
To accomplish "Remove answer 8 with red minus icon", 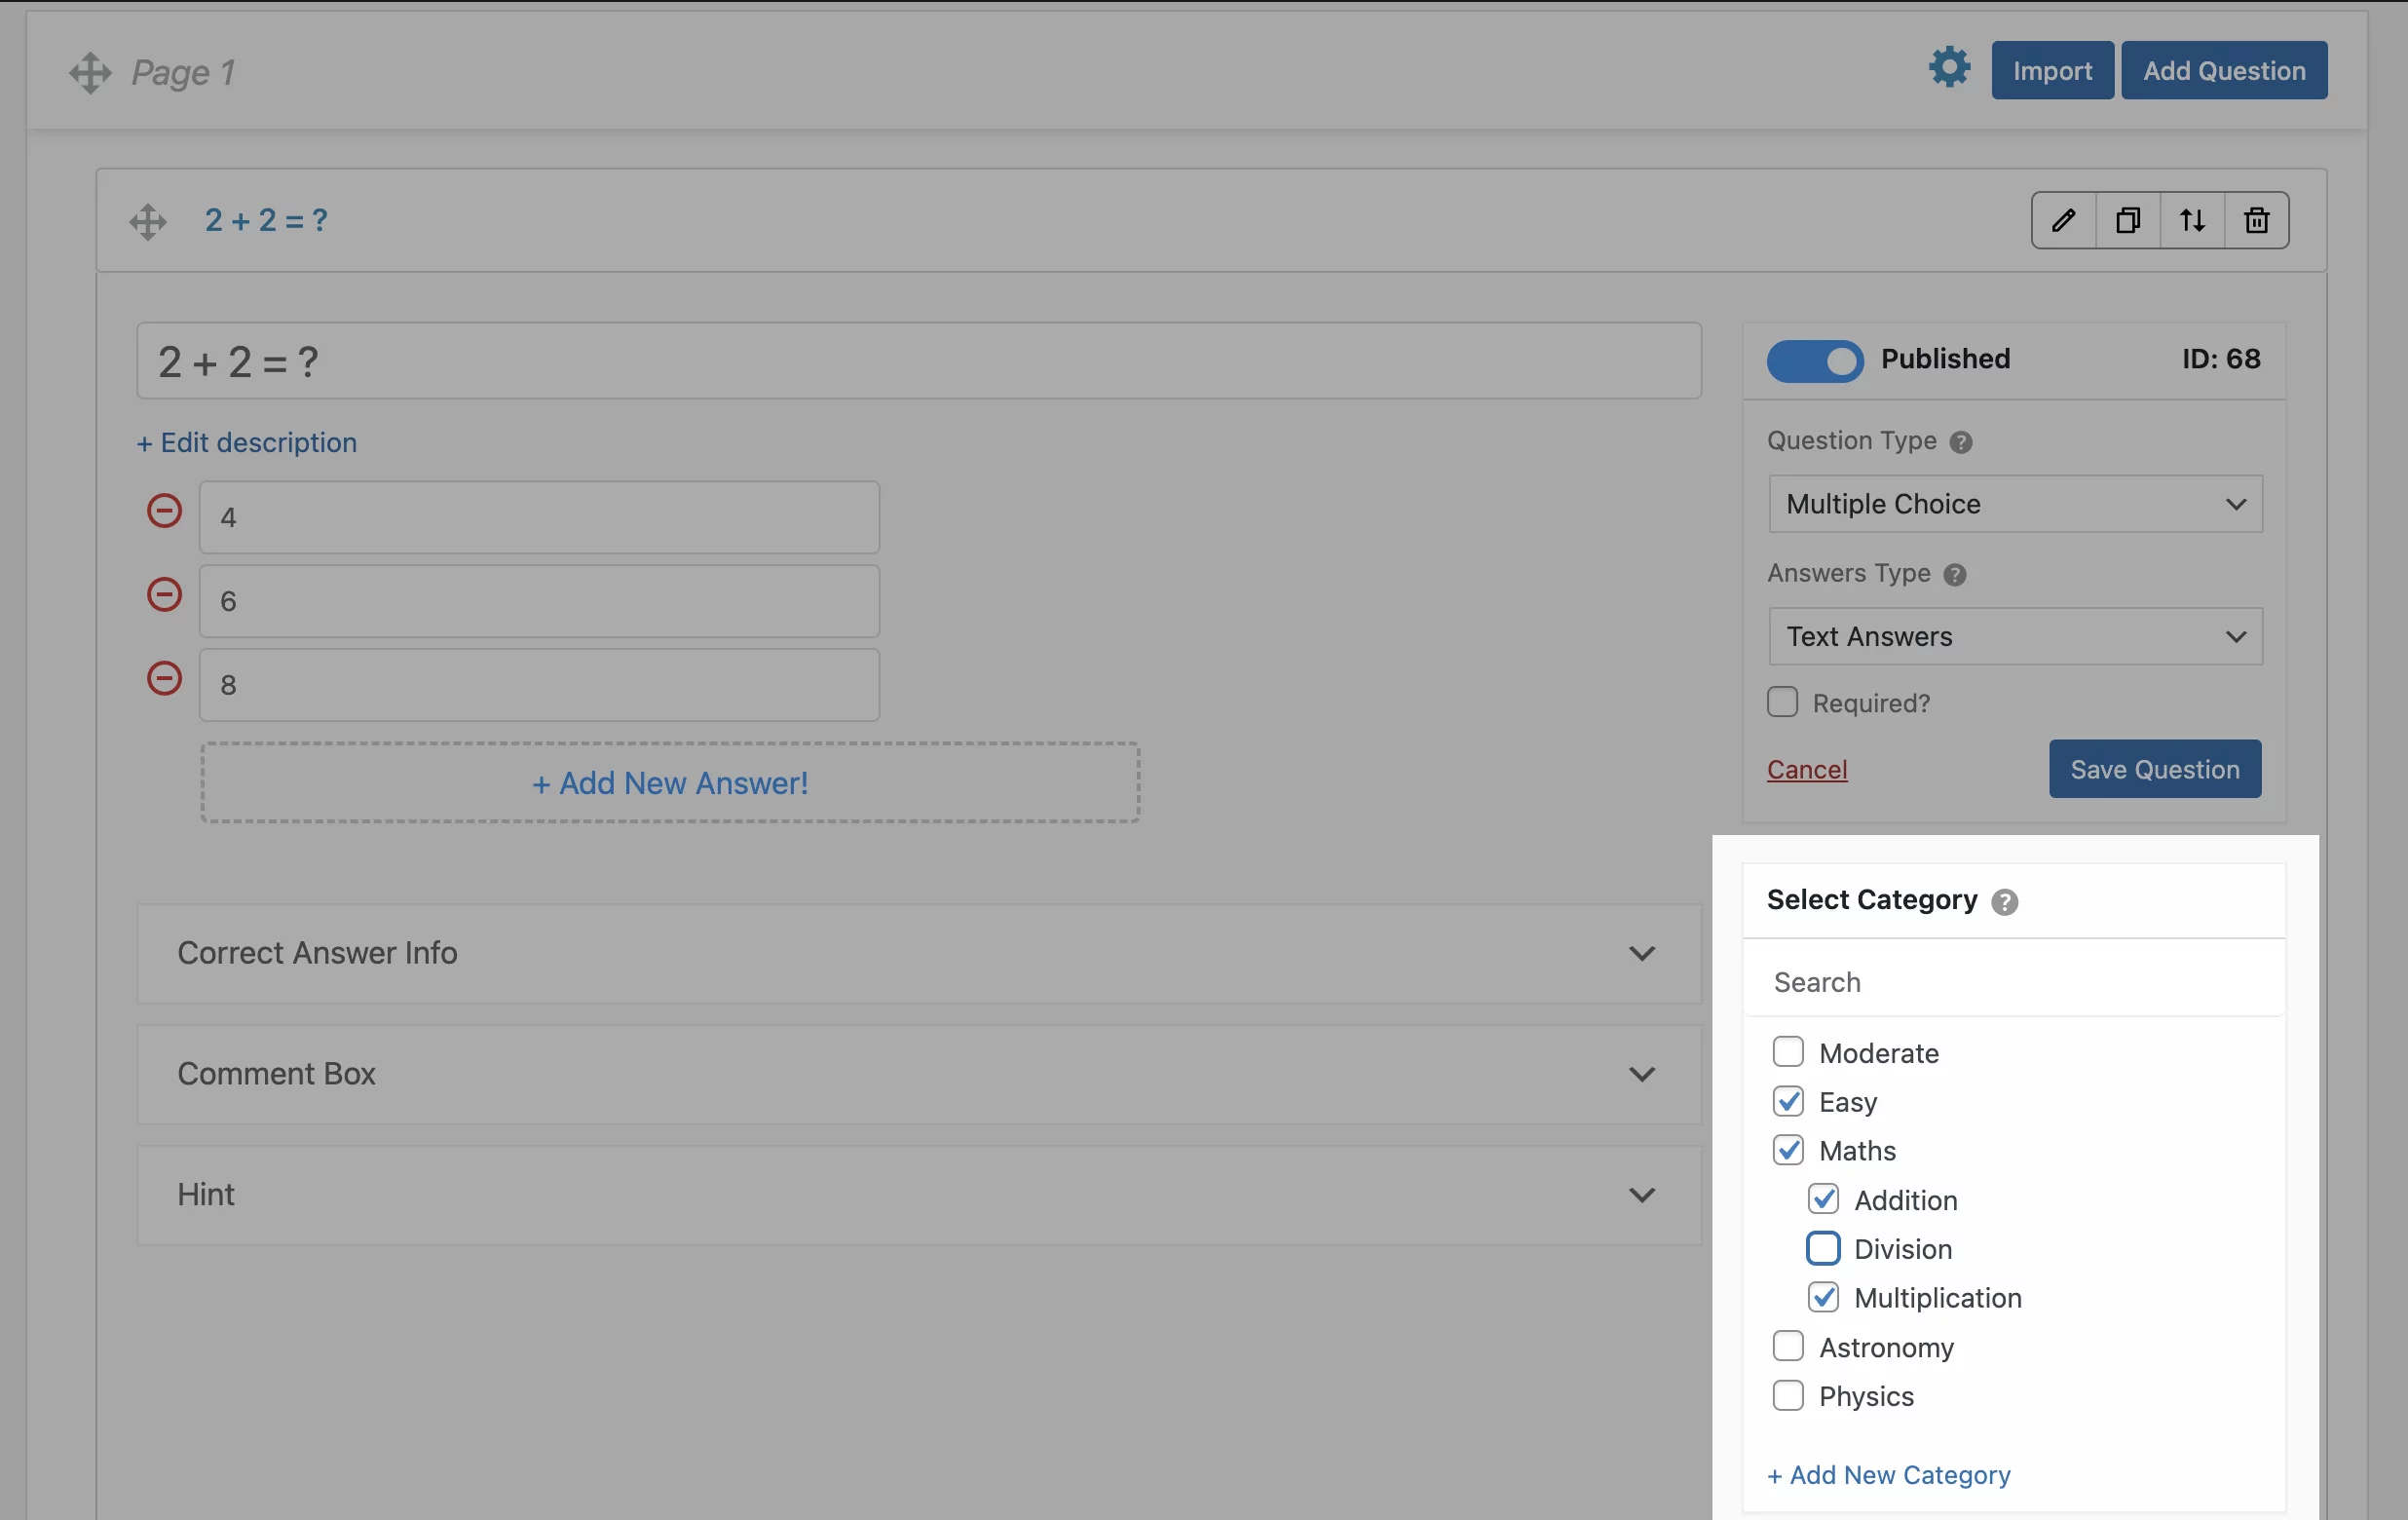I will (x=164, y=679).
